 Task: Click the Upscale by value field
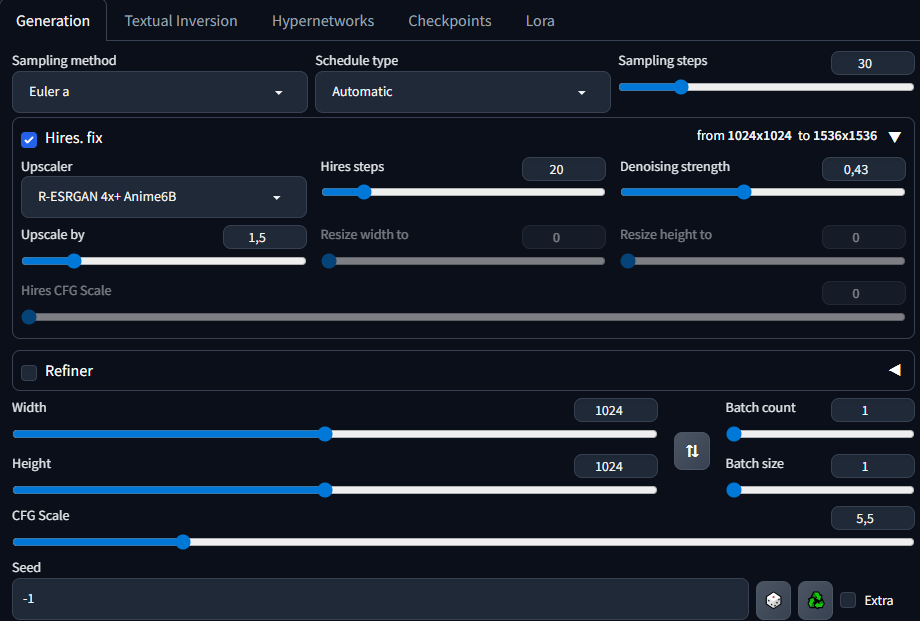pos(264,237)
